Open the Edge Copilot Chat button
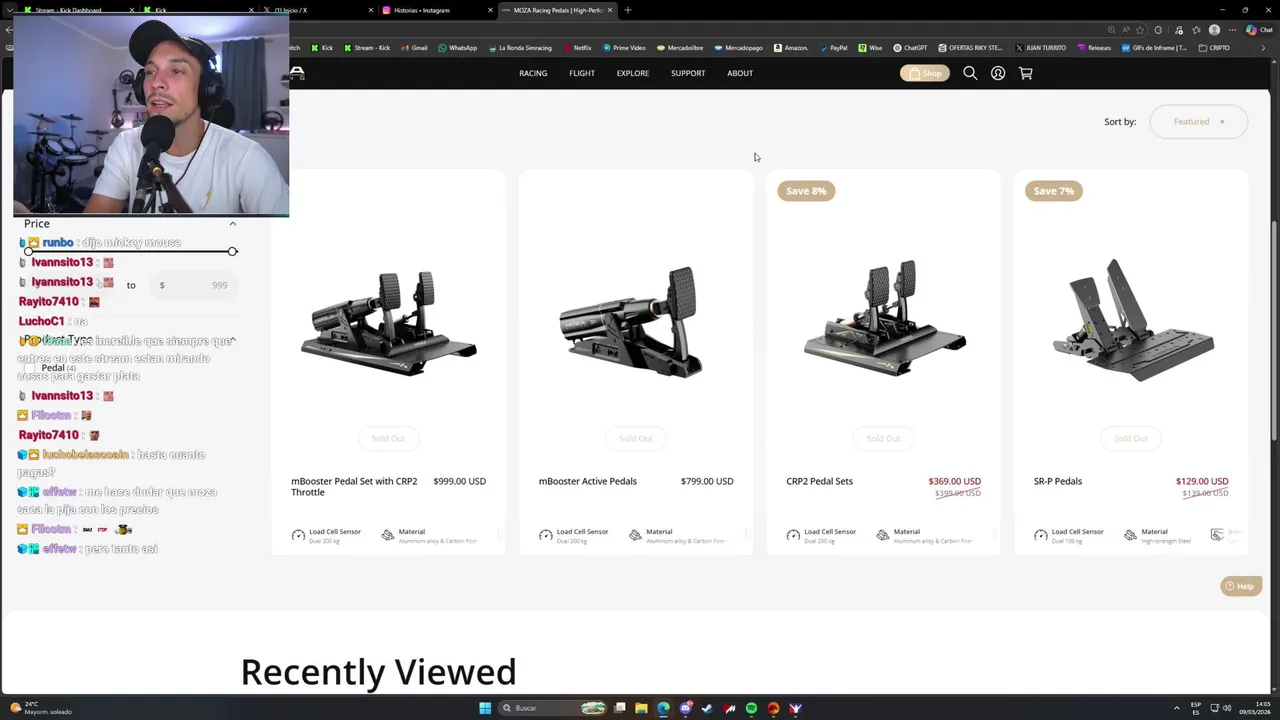1280x720 pixels. coord(1259,30)
